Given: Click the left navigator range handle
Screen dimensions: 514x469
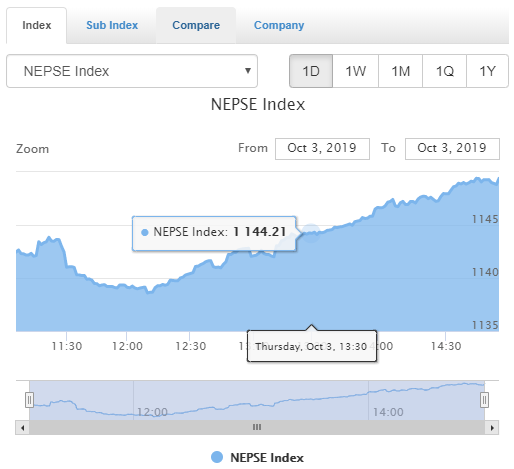Looking at the screenshot, I should click(x=29, y=400).
